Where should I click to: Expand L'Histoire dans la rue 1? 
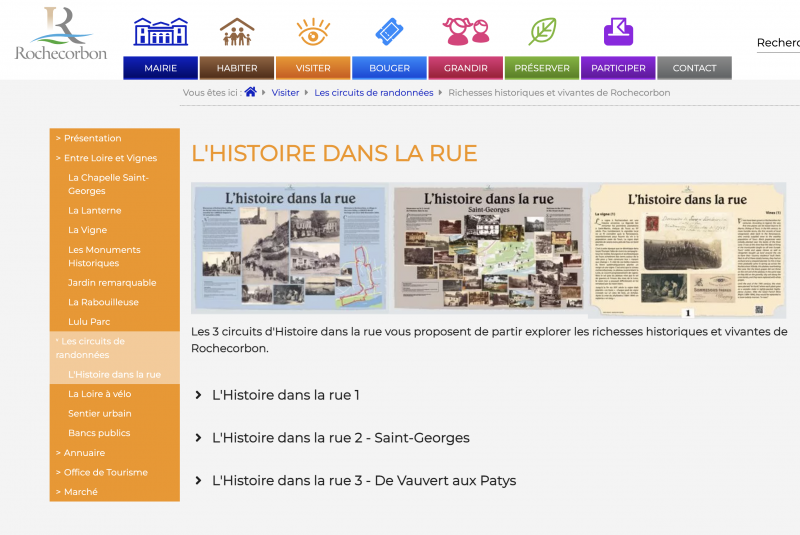(x=285, y=395)
